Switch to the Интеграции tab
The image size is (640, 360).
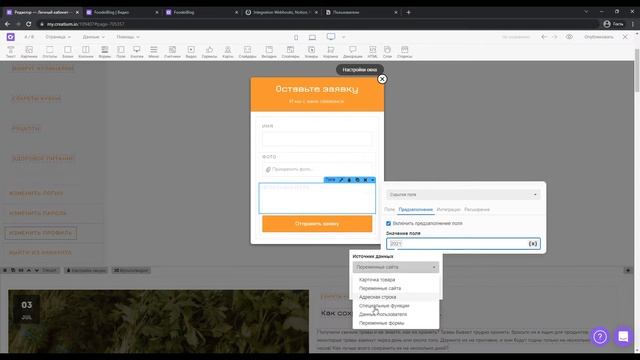[449, 209]
